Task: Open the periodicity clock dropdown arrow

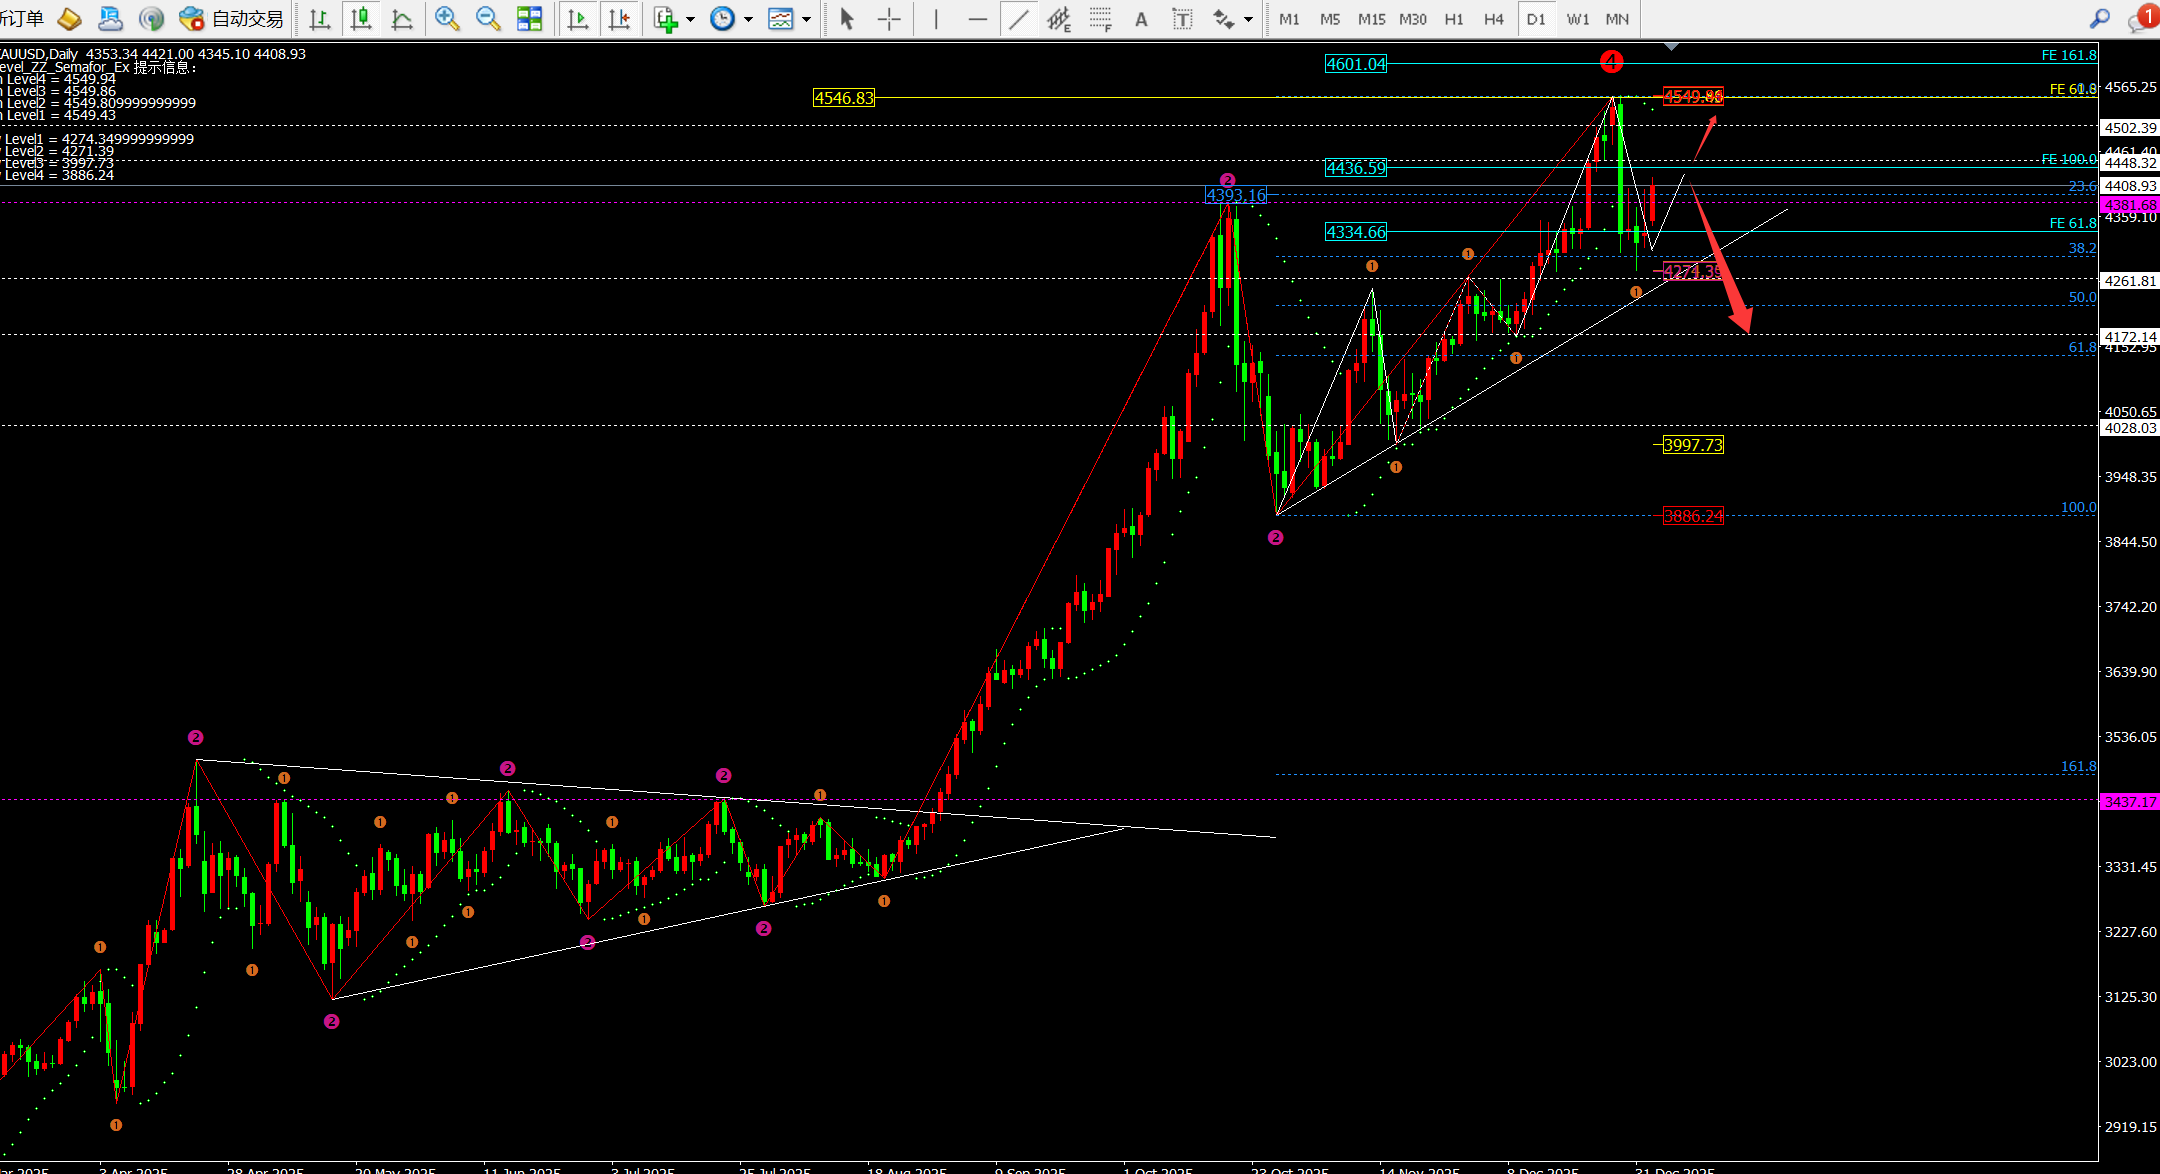Action: coord(748,20)
